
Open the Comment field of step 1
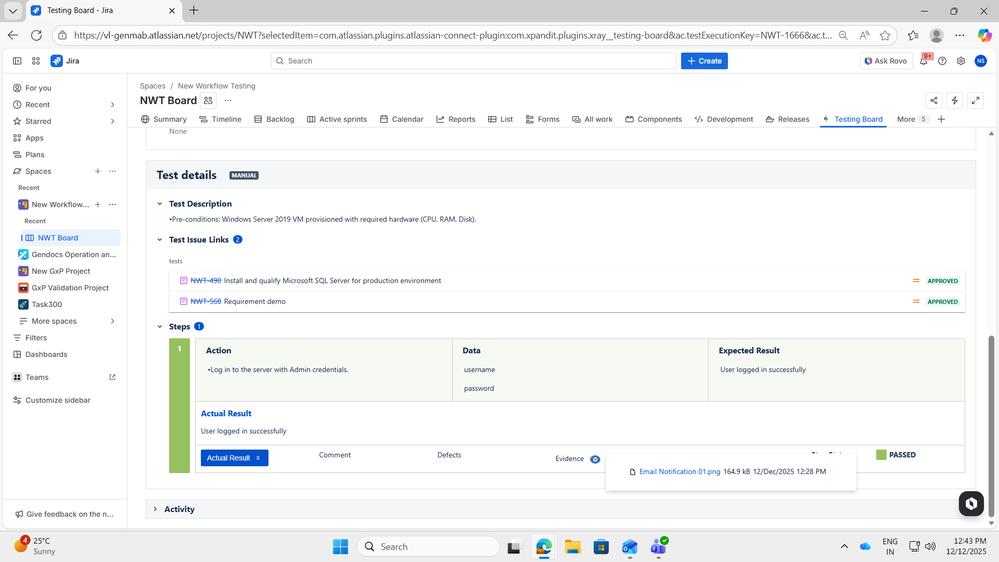334,455
